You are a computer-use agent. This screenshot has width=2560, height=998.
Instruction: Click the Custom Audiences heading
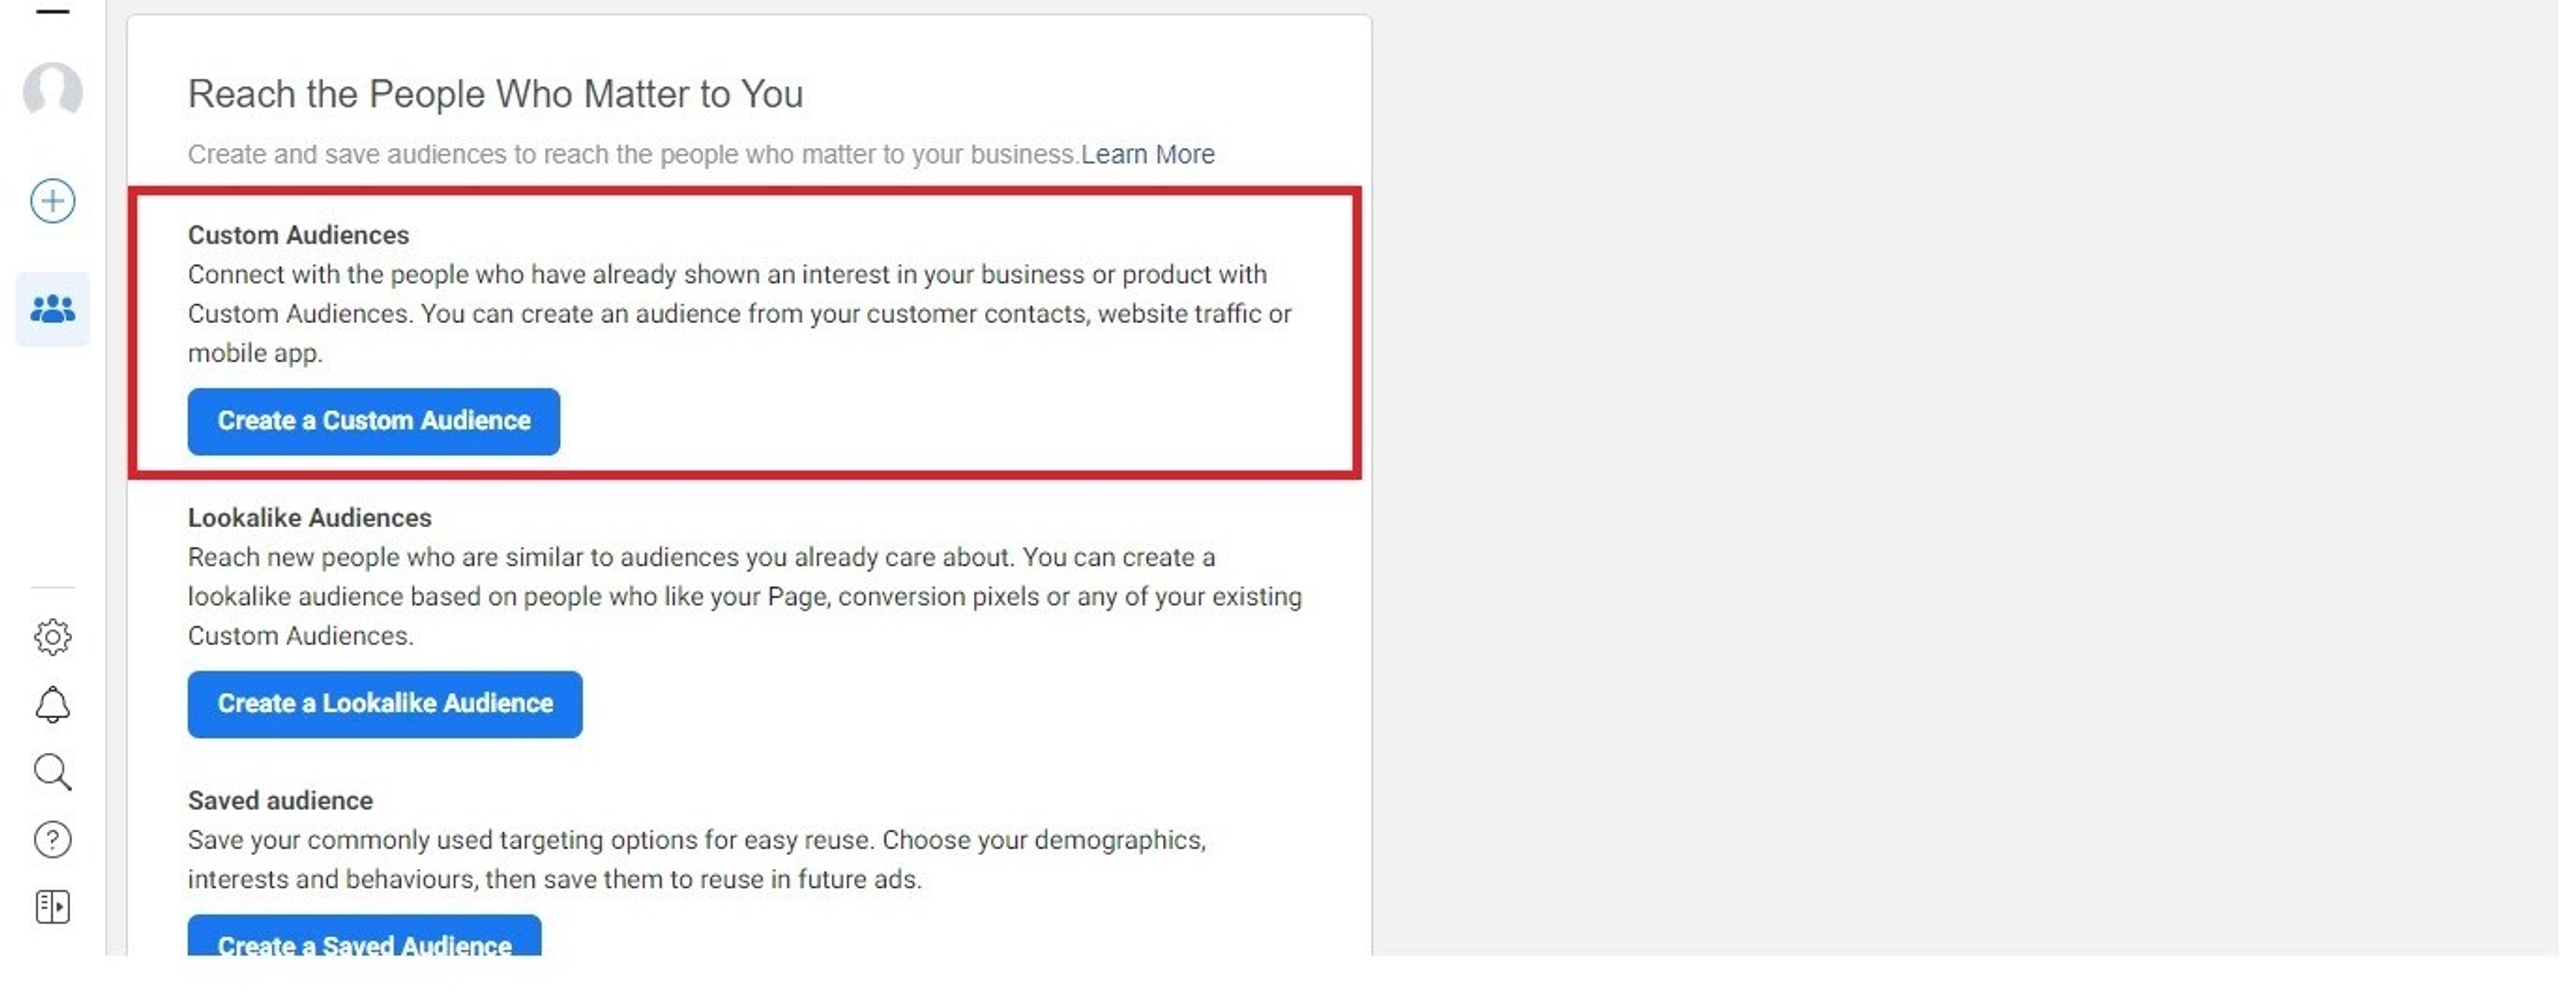tap(298, 235)
